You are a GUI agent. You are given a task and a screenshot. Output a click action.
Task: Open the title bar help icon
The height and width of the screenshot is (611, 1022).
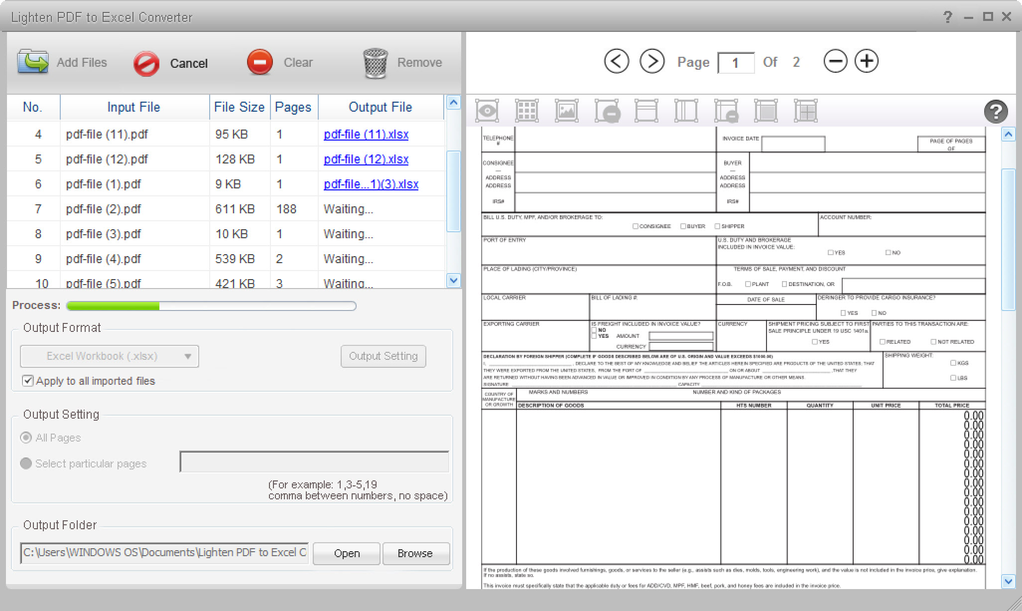click(x=948, y=17)
